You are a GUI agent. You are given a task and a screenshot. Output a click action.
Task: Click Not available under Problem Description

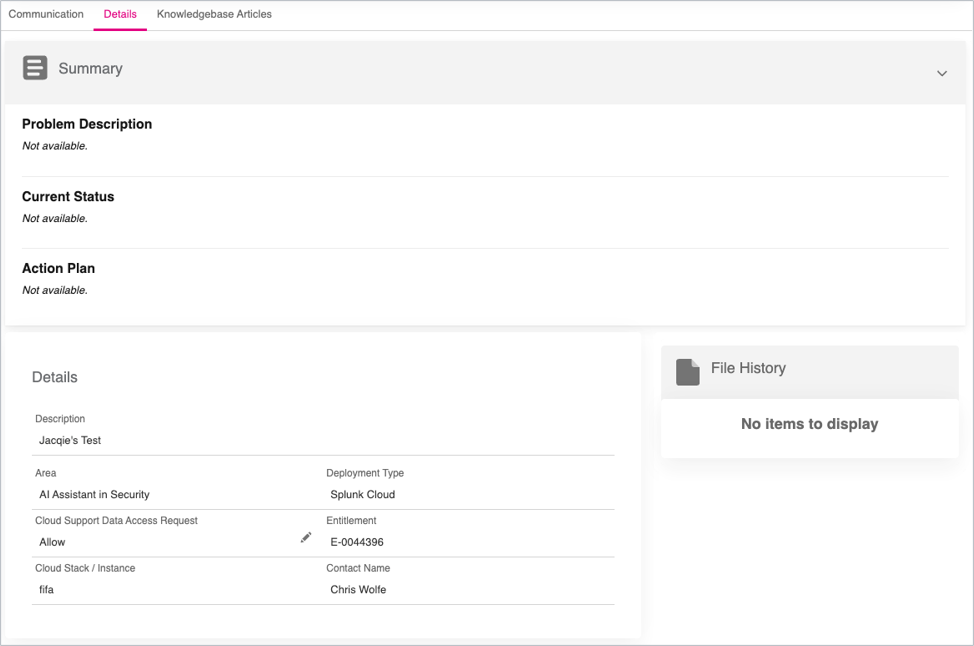coord(55,146)
